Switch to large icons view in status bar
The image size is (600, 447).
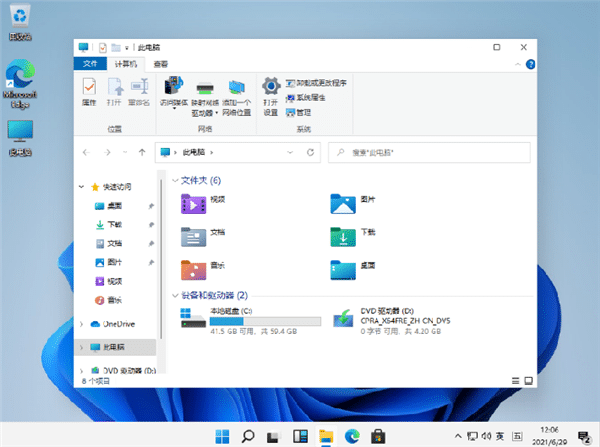[528, 381]
